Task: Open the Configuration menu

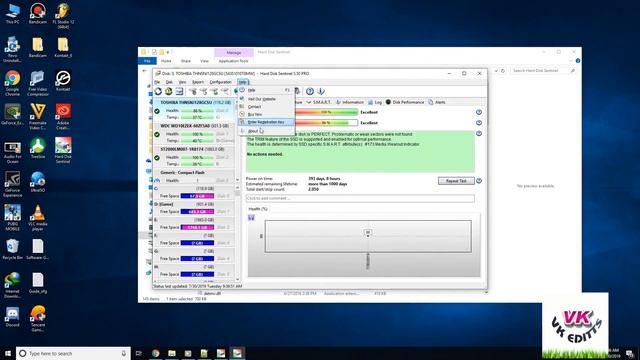Action: 220,82
